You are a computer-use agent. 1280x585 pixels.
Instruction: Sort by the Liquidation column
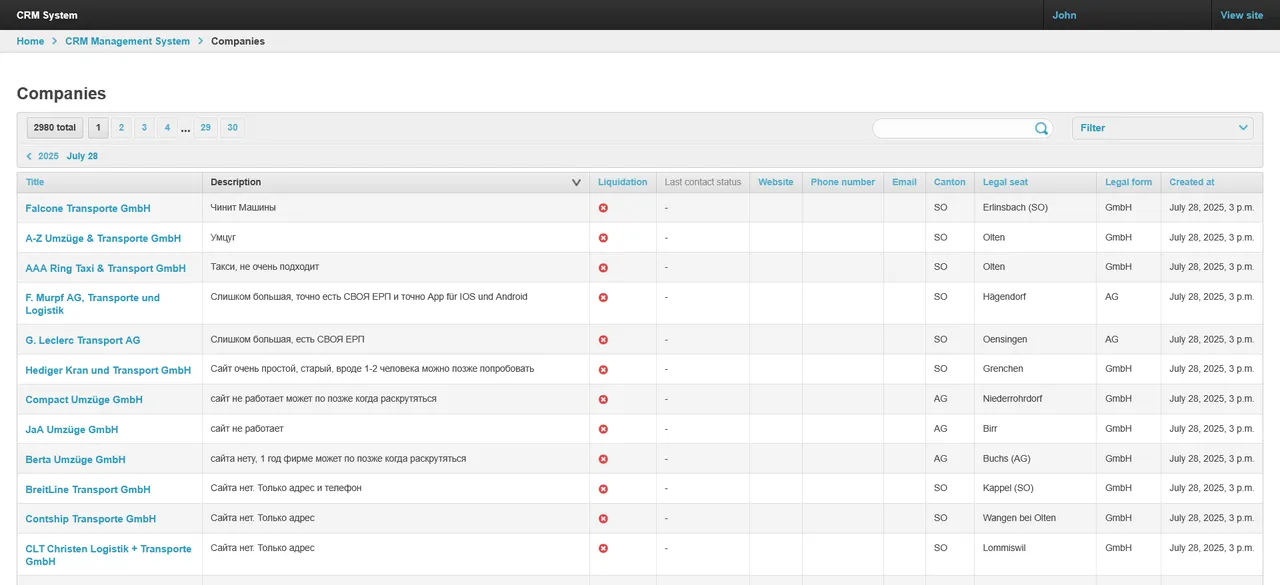(x=622, y=182)
